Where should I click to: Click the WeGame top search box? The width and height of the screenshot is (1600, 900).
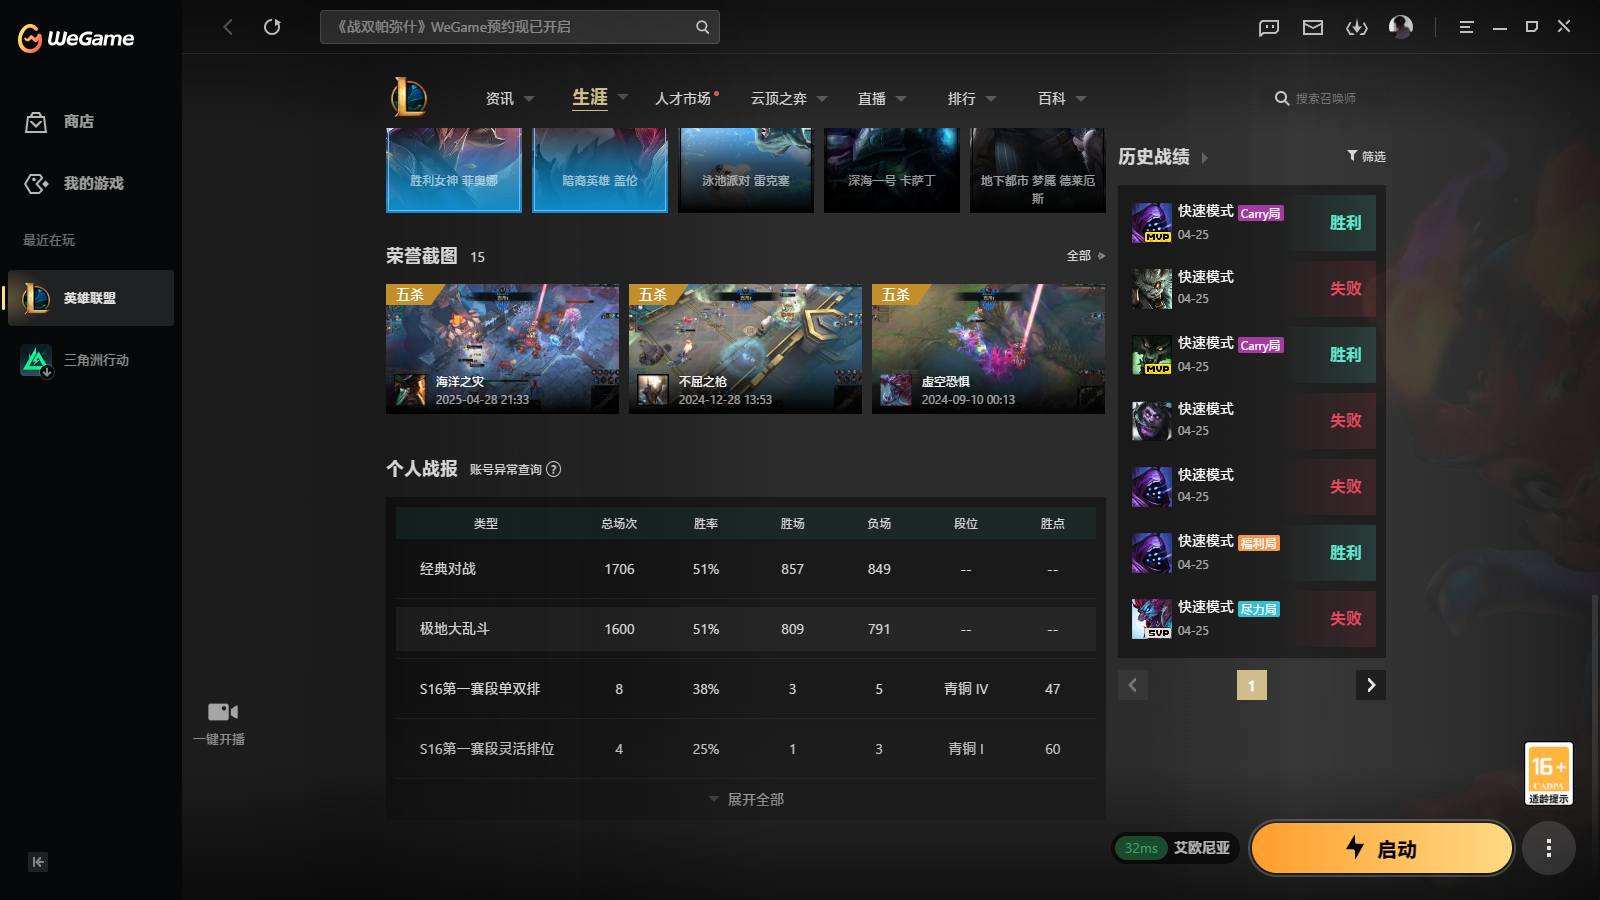click(x=519, y=27)
